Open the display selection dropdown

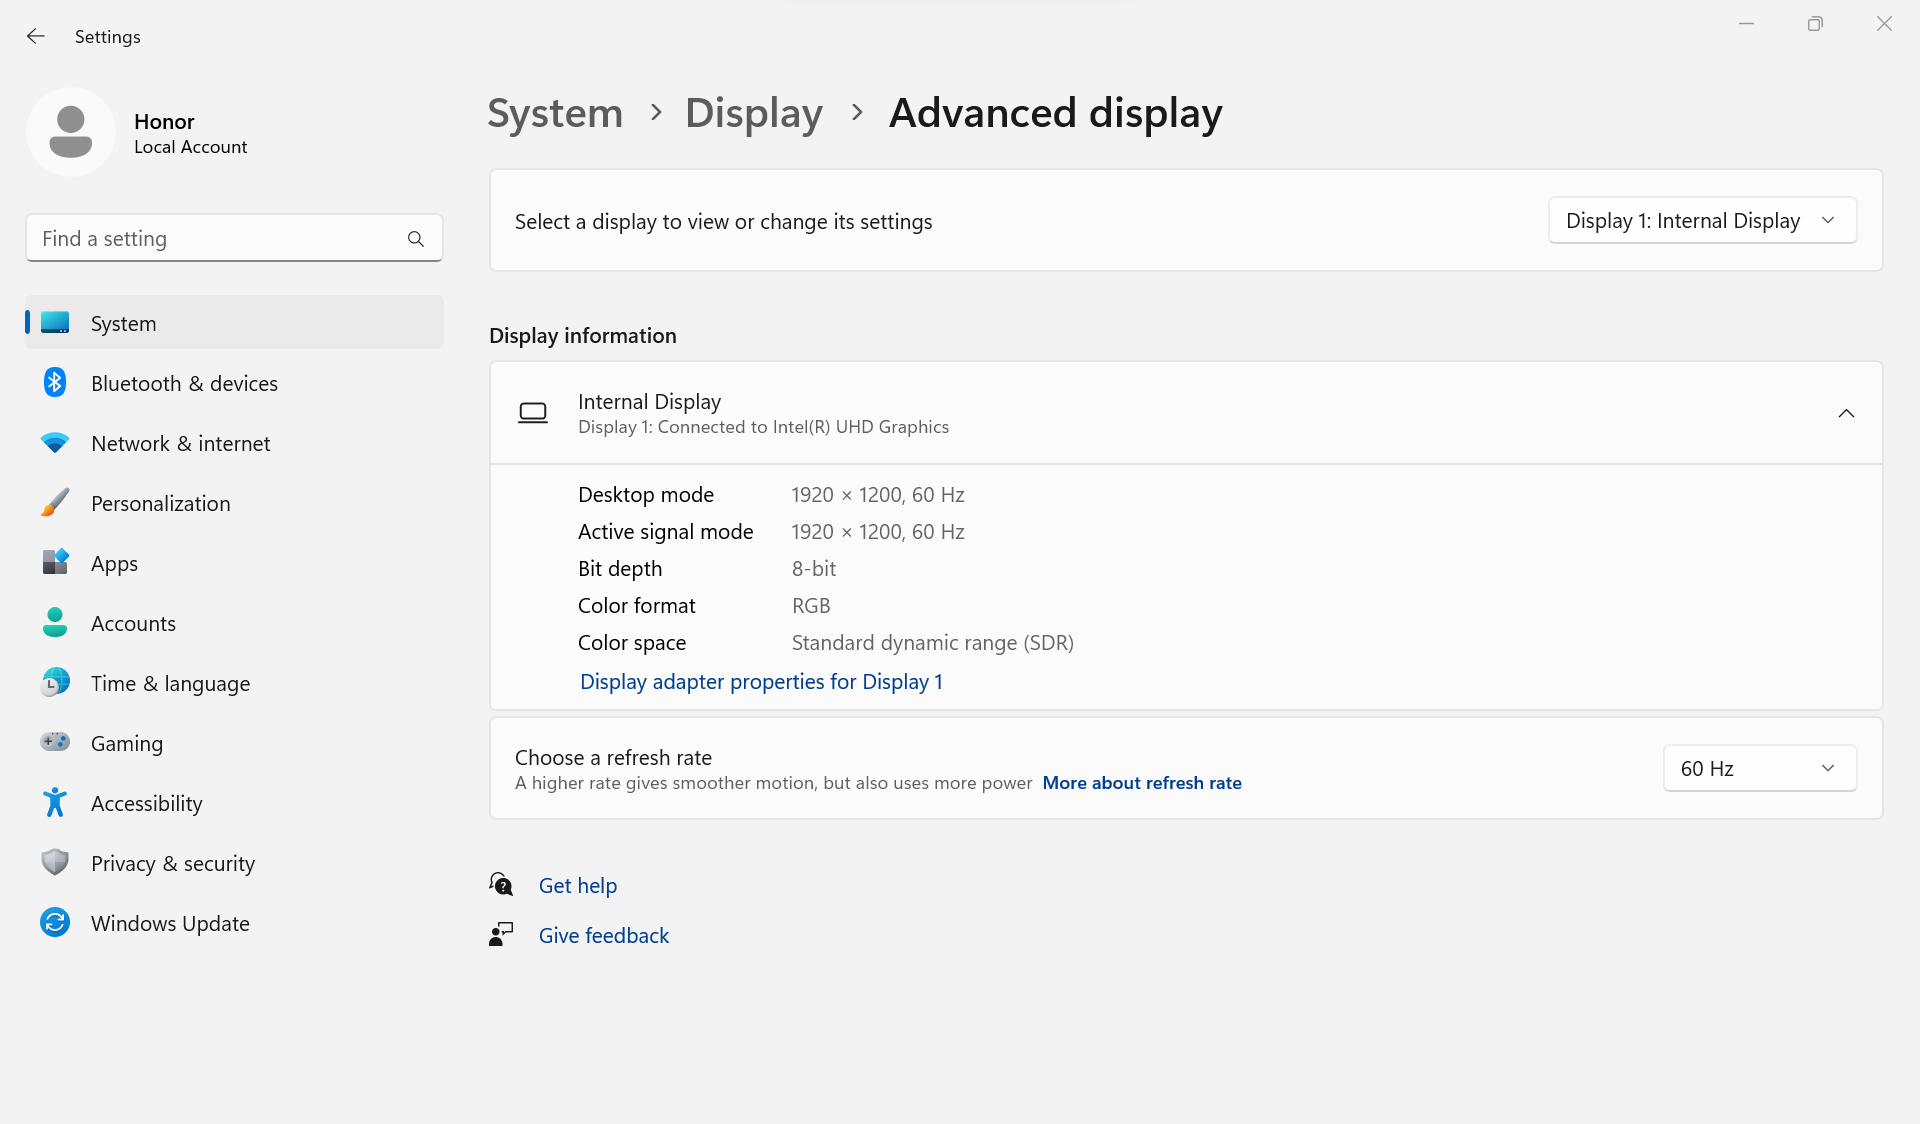(x=1702, y=220)
